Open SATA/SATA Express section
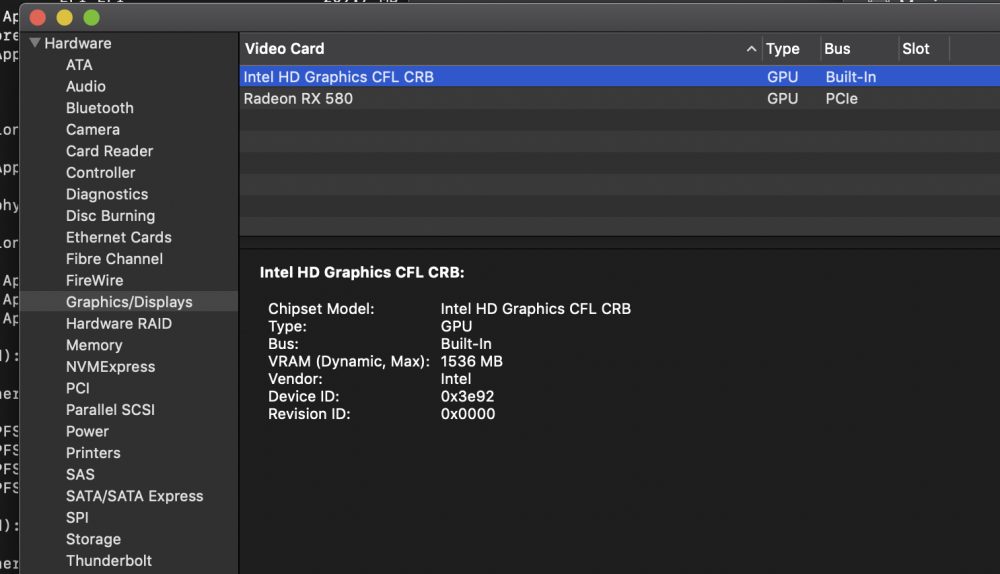 [135, 496]
